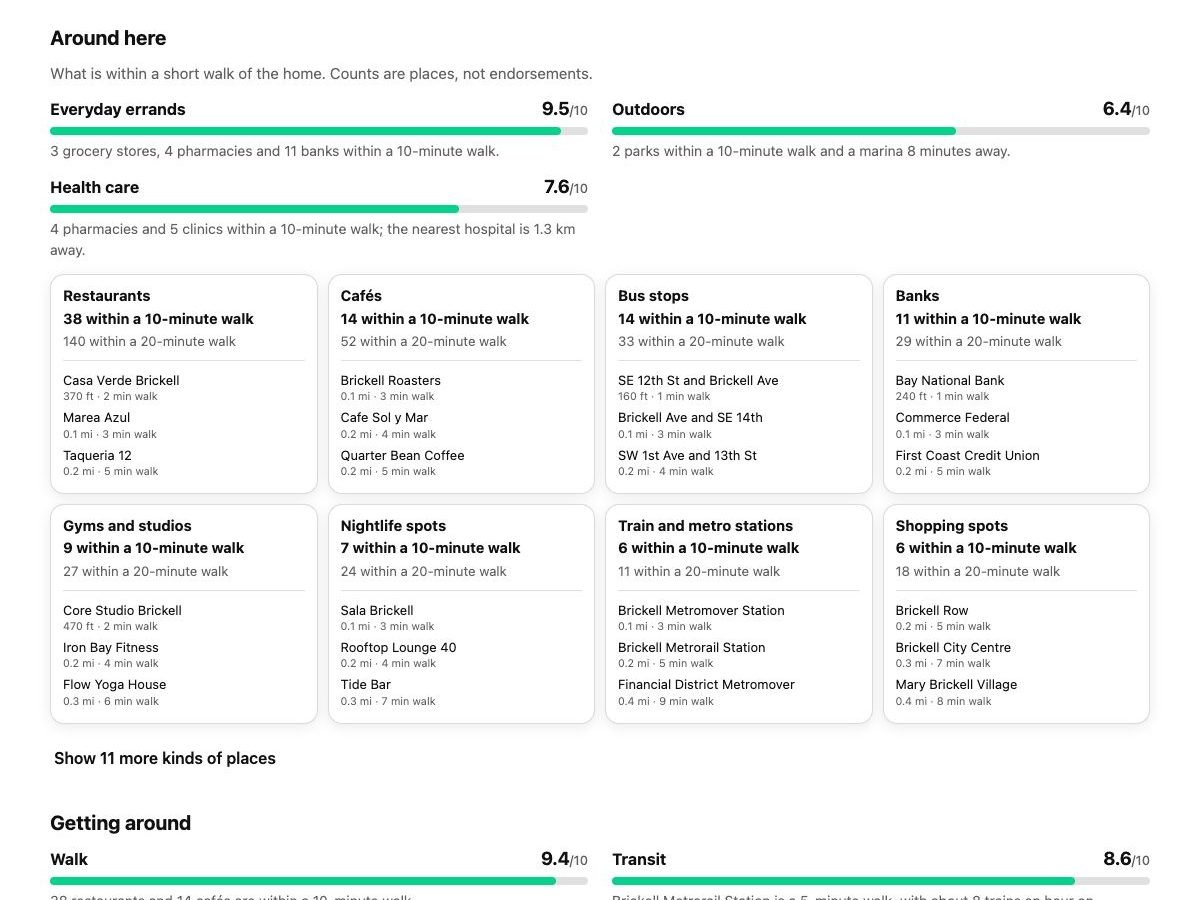Click the Health care score bar
Screen dimensions: 1200x900
point(319,209)
